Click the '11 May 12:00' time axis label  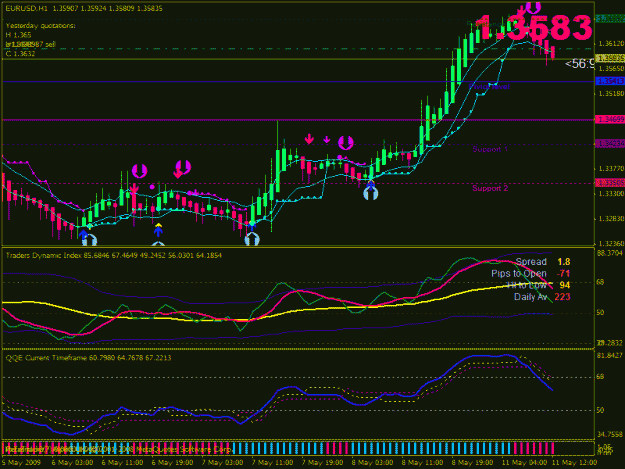pos(574,463)
